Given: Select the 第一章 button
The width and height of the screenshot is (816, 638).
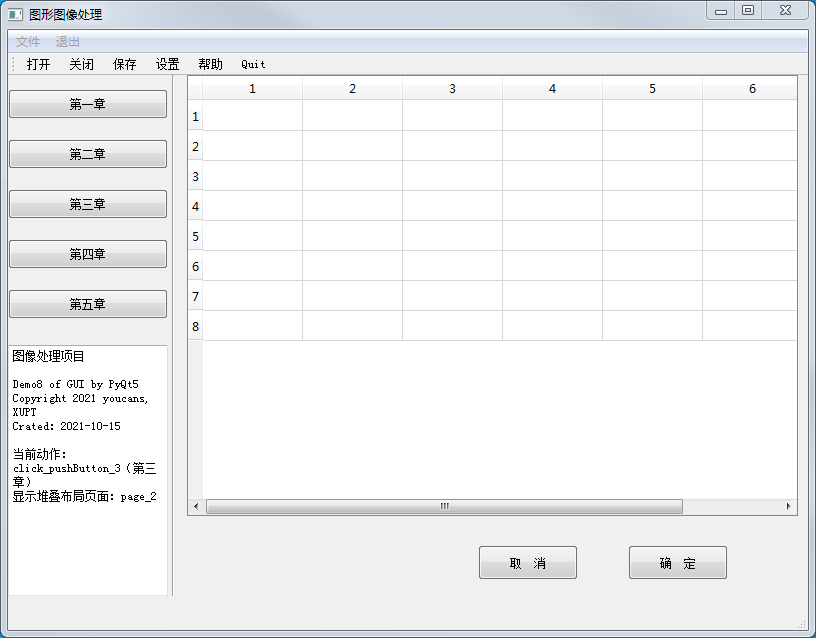Looking at the screenshot, I should click(88, 104).
